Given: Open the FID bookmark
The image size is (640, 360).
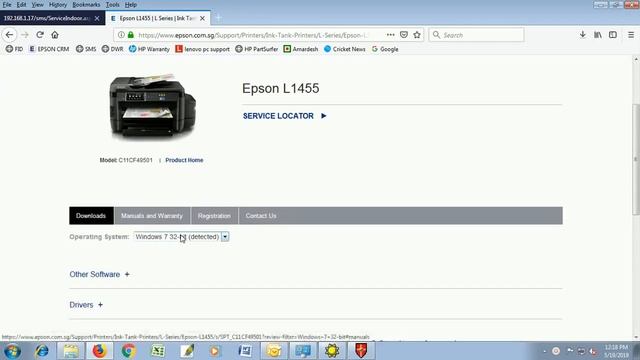Looking at the screenshot, I should 14,49.
